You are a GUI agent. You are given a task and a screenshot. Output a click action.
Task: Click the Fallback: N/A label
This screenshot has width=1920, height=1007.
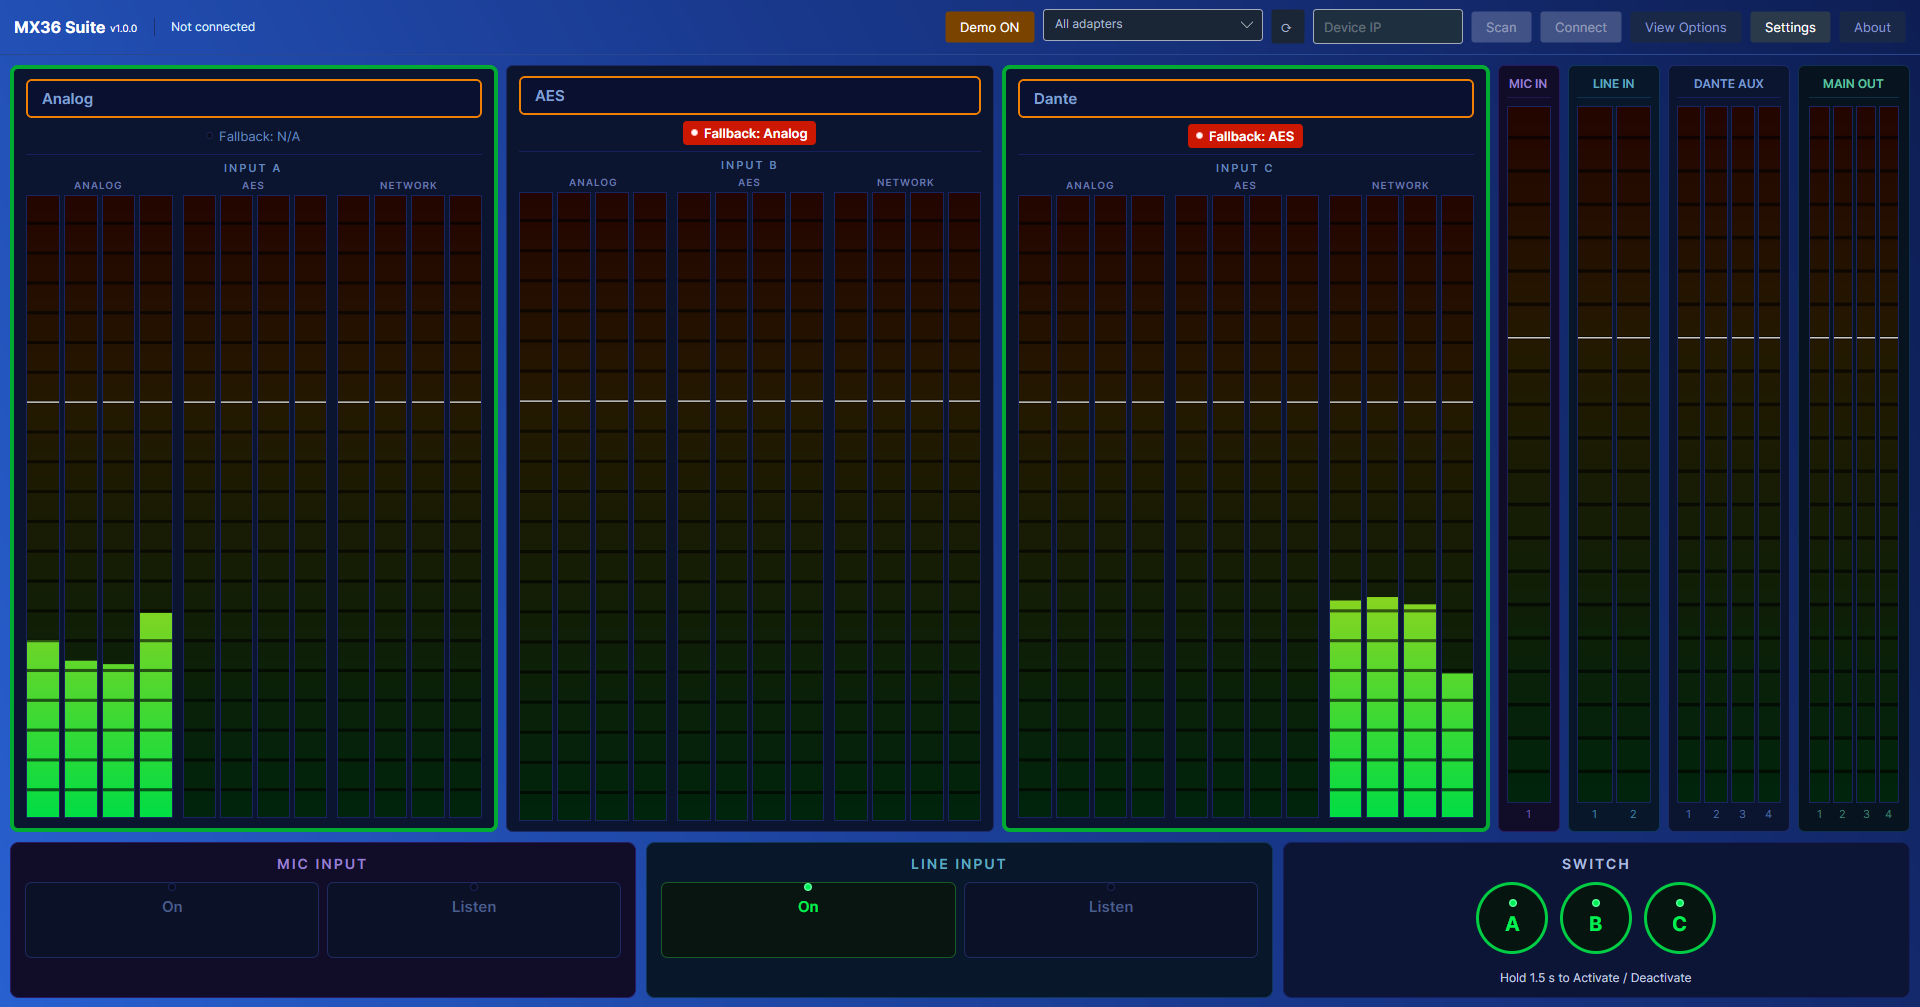254,136
